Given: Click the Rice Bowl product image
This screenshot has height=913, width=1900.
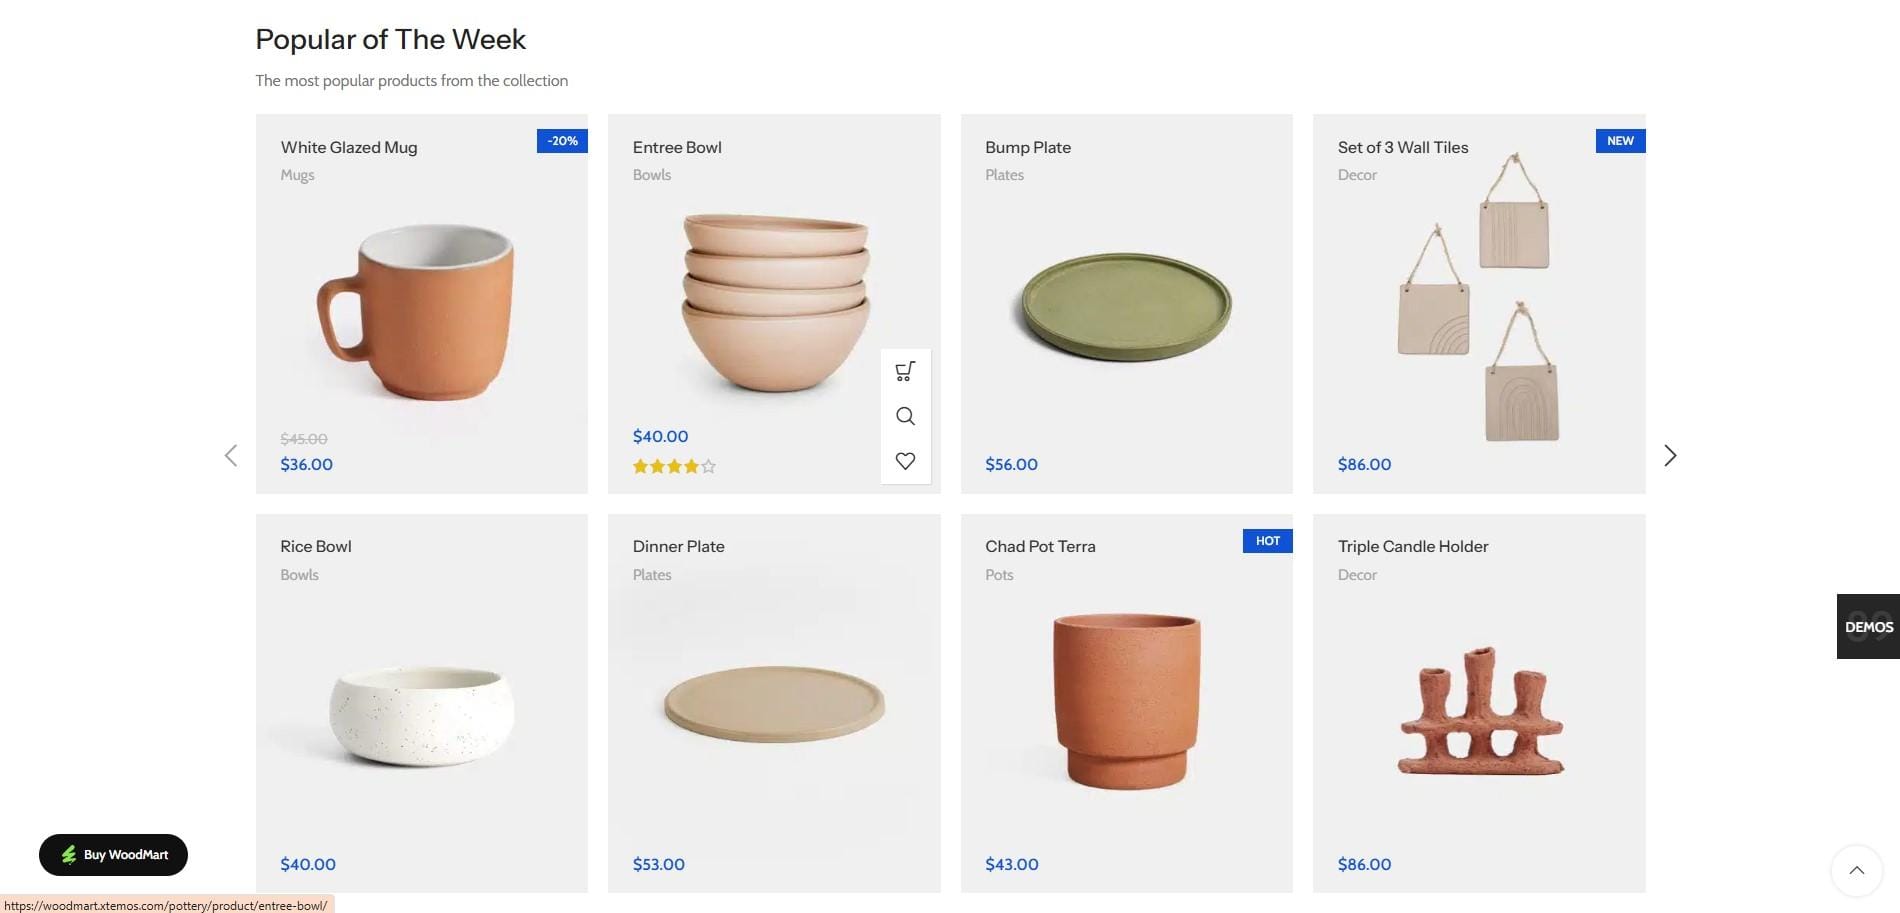Looking at the screenshot, I should [421, 715].
